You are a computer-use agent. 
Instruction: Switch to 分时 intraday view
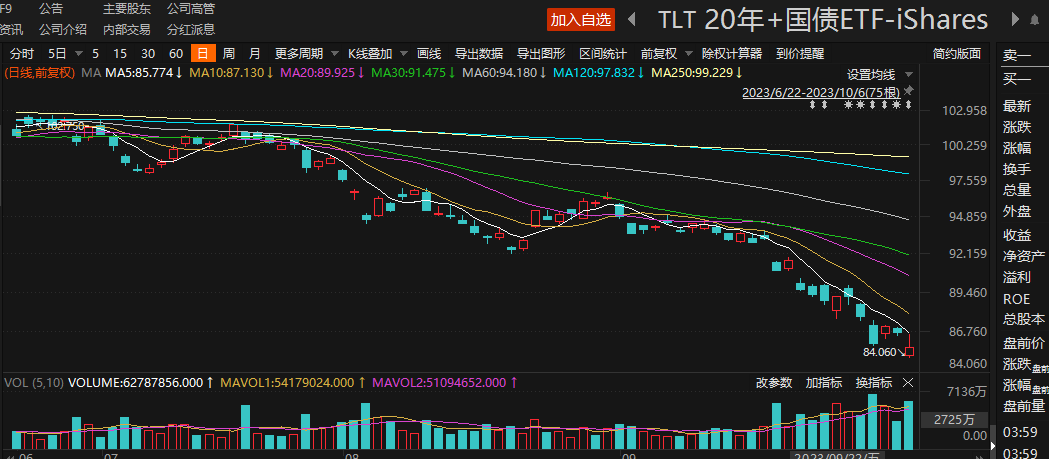point(21,54)
